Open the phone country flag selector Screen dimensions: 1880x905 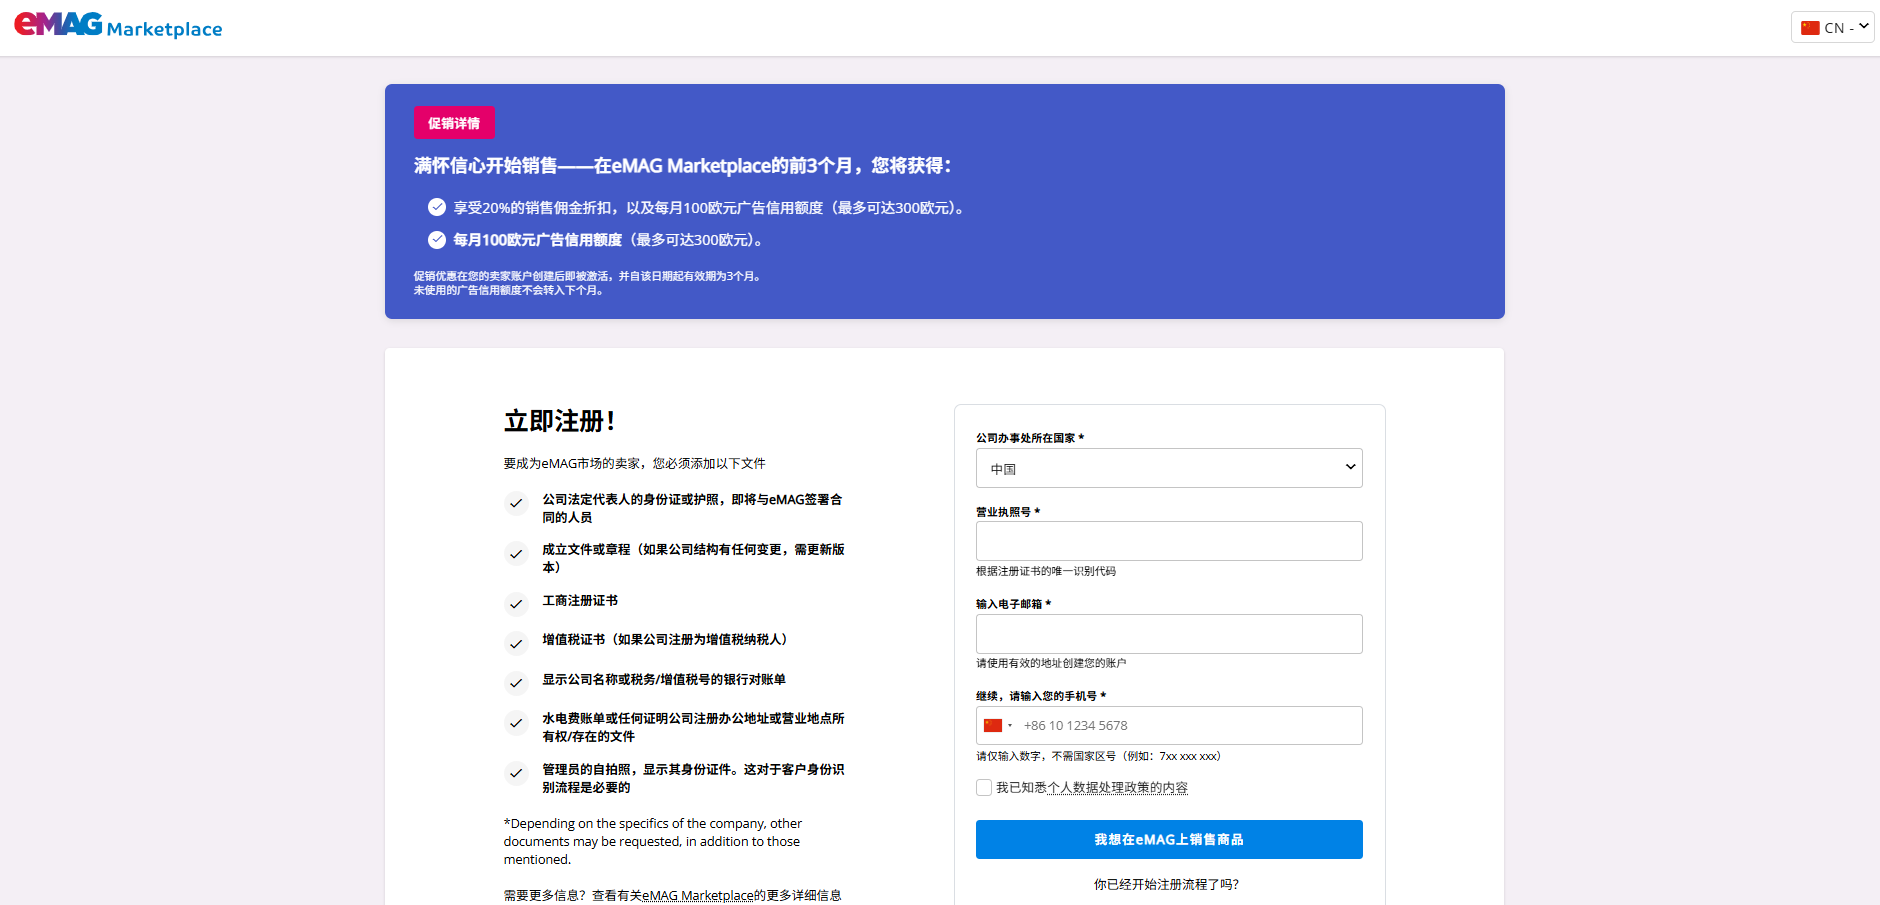pyautogui.click(x=998, y=725)
